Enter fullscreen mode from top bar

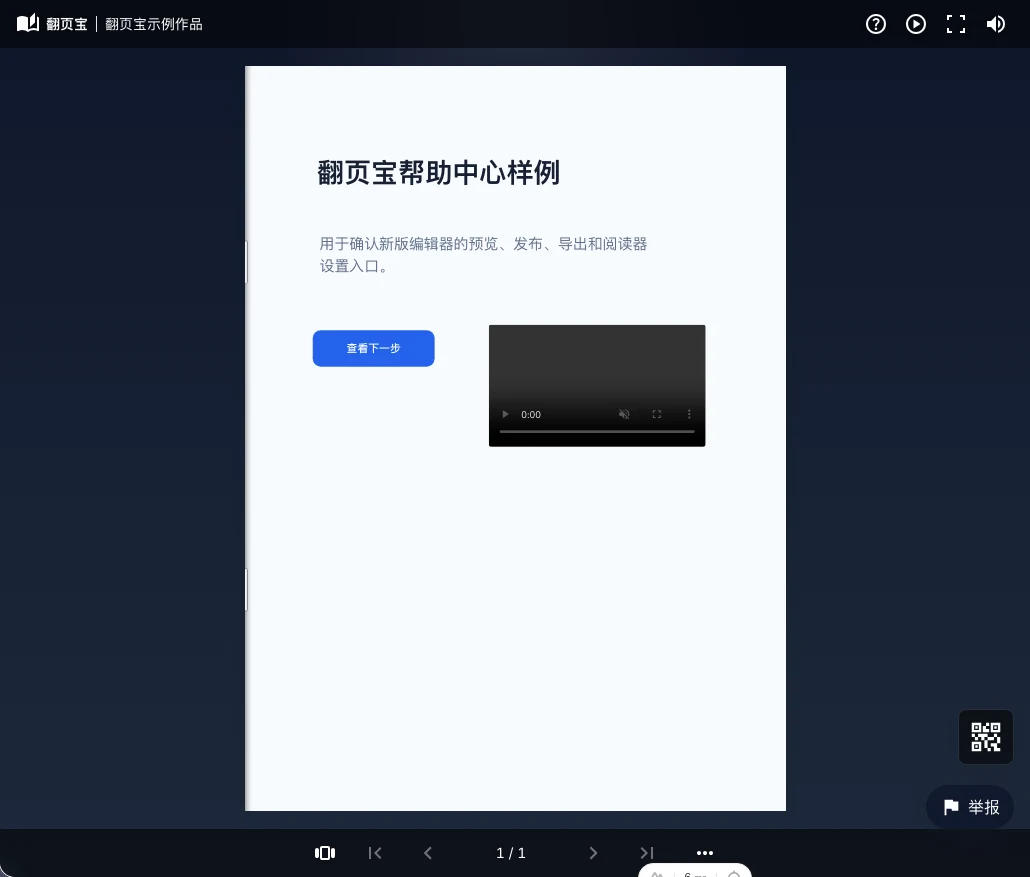coord(956,24)
